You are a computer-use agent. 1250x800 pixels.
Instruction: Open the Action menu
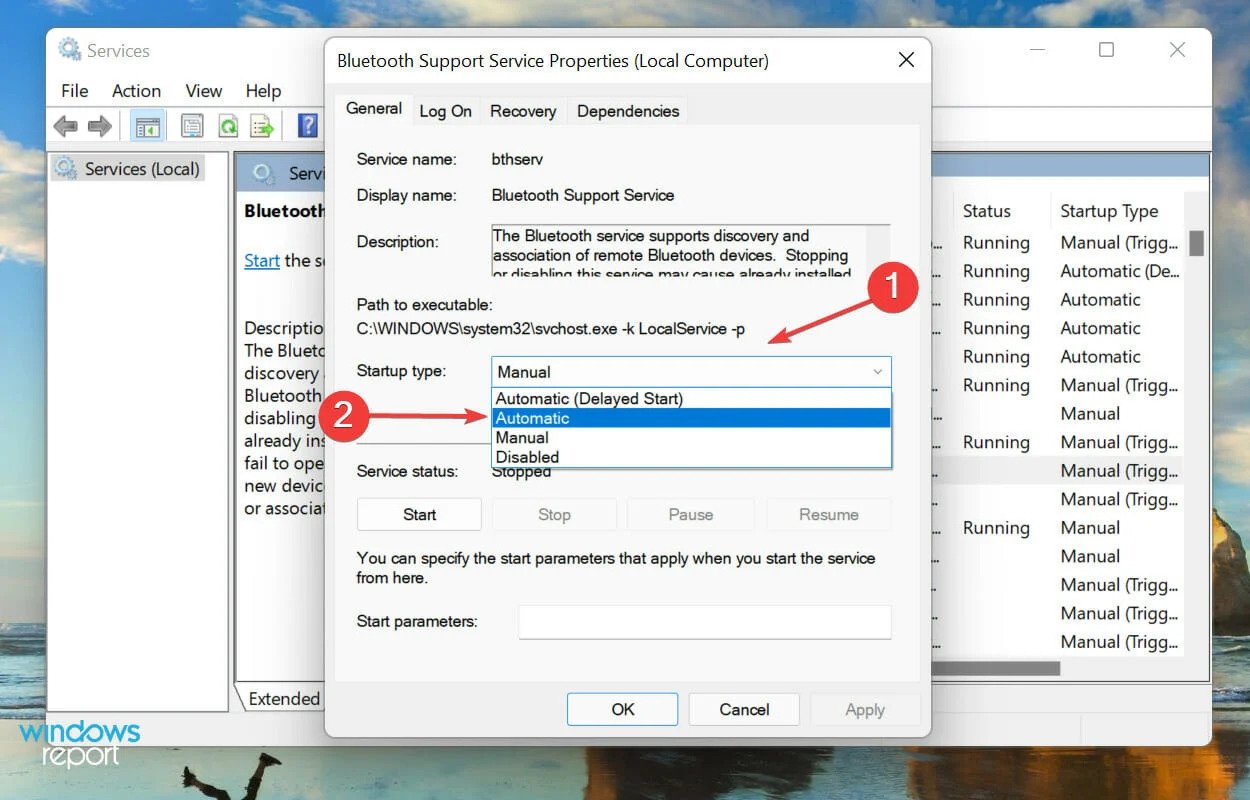136,91
